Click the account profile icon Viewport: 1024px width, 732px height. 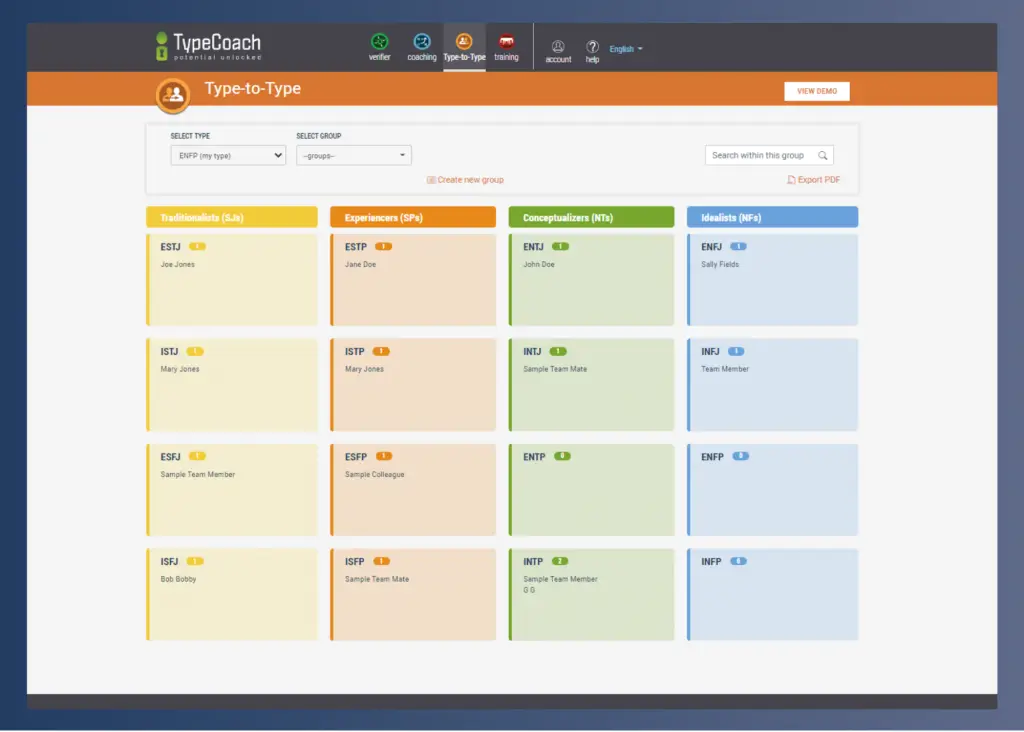[558, 46]
